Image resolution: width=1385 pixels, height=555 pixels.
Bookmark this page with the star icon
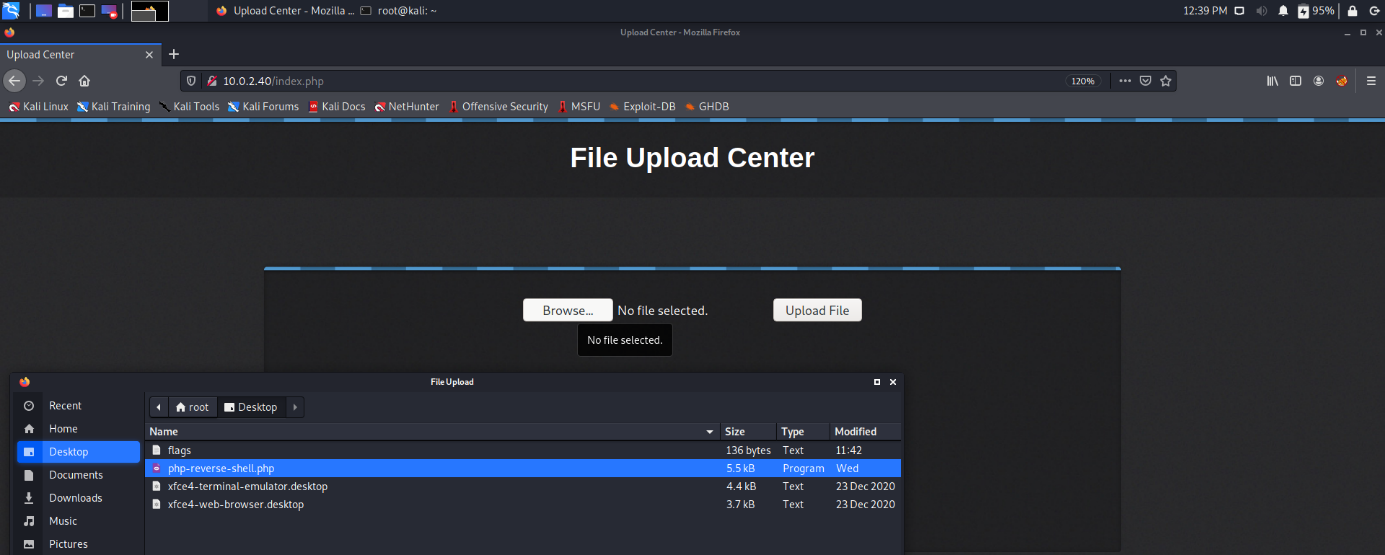tap(1166, 81)
